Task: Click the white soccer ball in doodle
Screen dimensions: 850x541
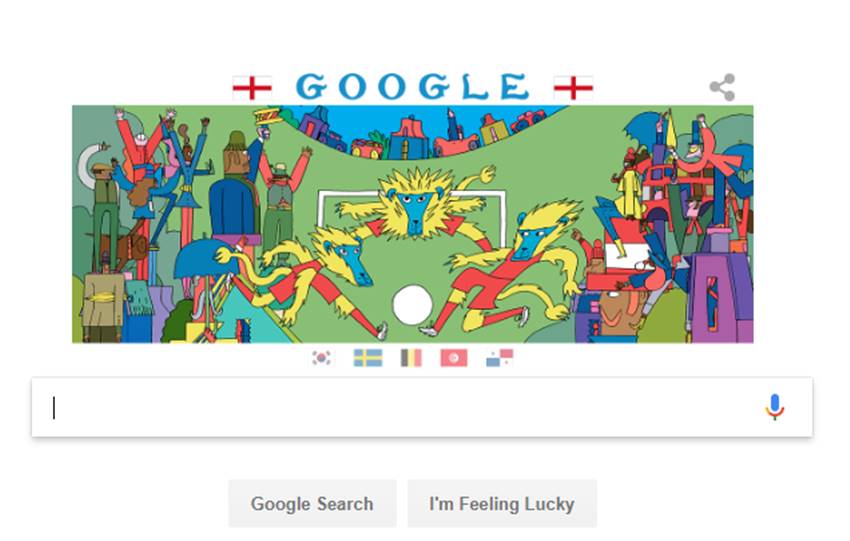Action: (413, 305)
